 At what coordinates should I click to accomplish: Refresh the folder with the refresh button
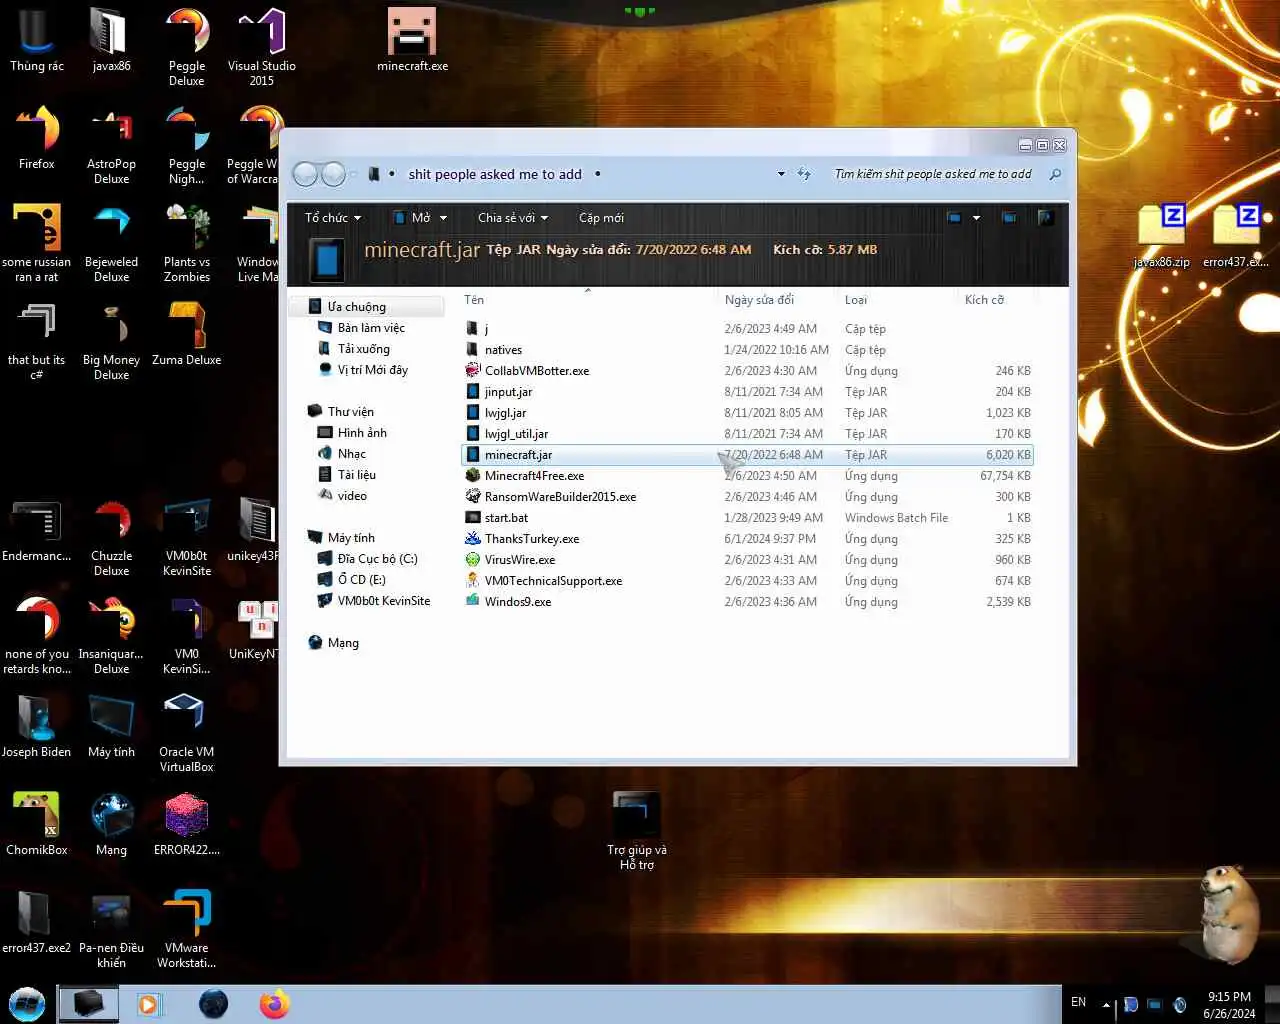[804, 174]
